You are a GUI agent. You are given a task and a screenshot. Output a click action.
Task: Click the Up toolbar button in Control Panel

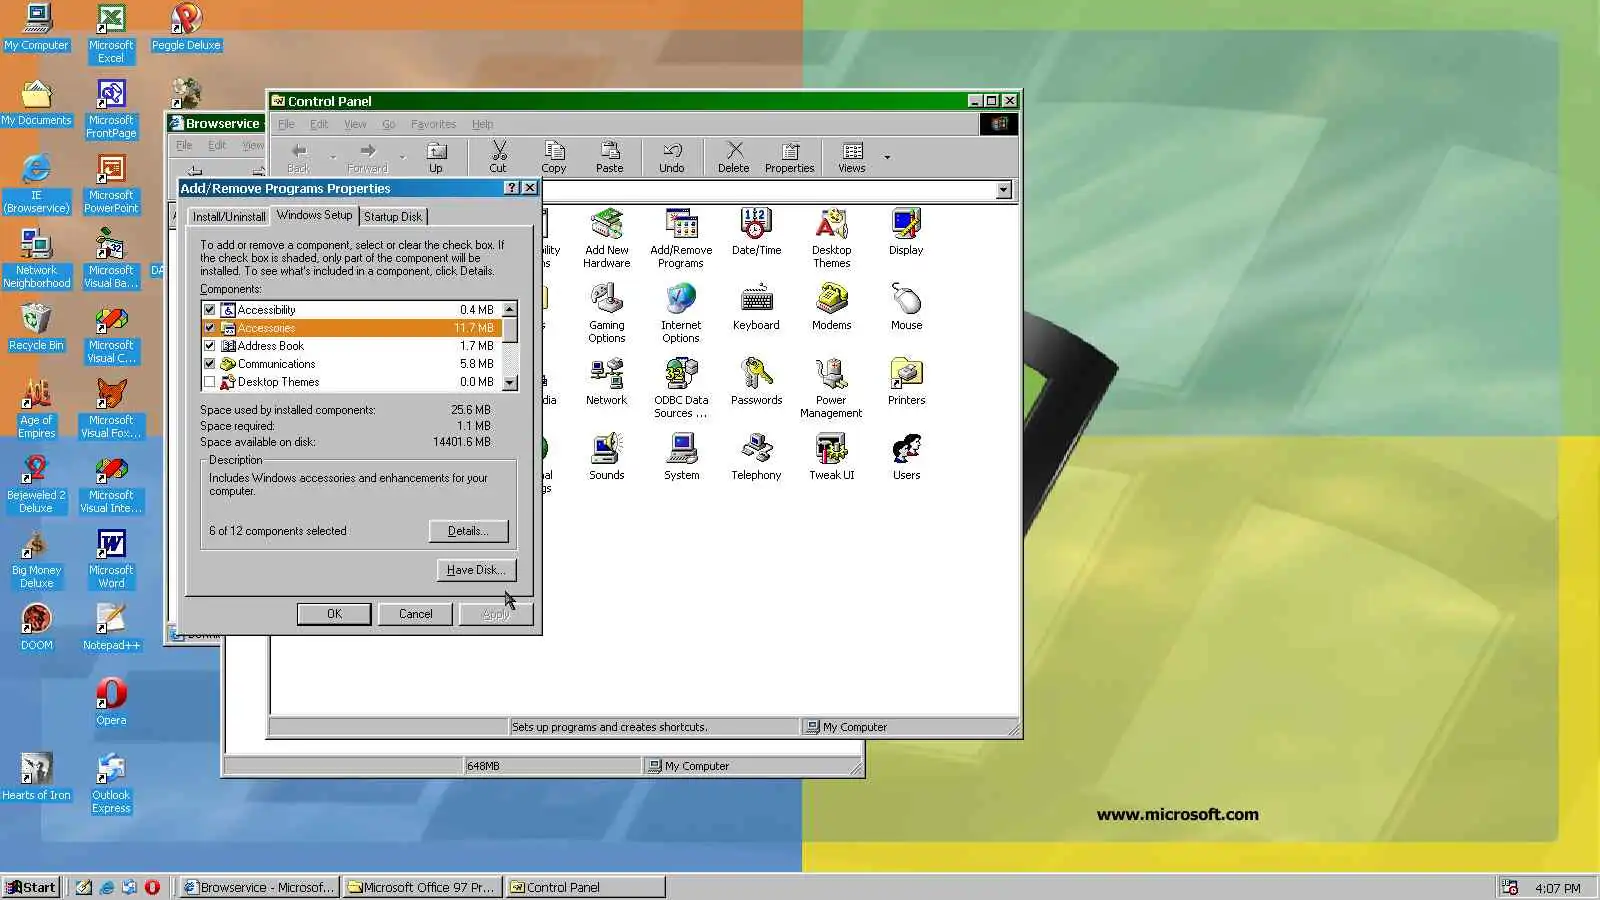click(436, 157)
